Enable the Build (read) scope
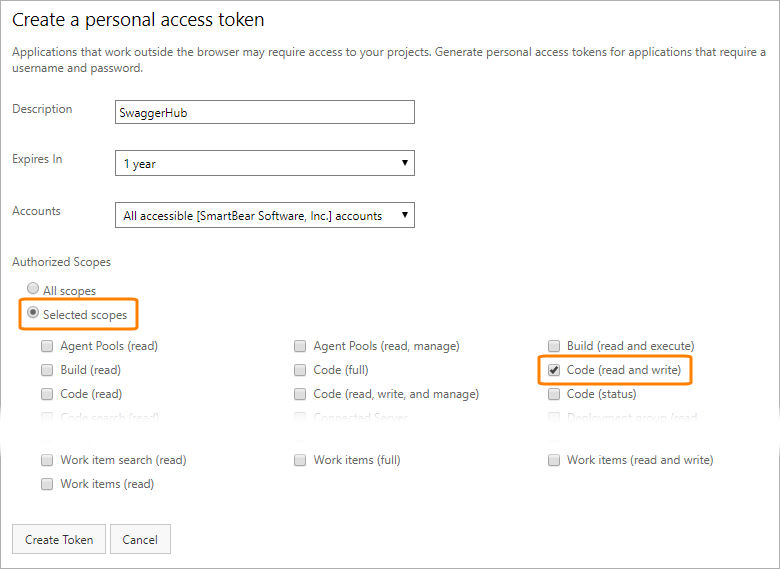The width and height of the screenshot is (780, 569). 47,370
